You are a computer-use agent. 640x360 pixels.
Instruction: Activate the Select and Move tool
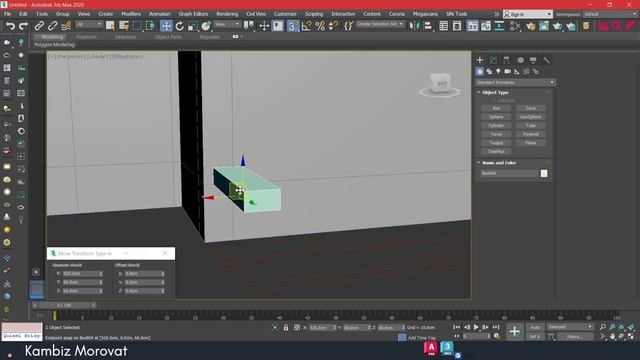pos(166,26)
